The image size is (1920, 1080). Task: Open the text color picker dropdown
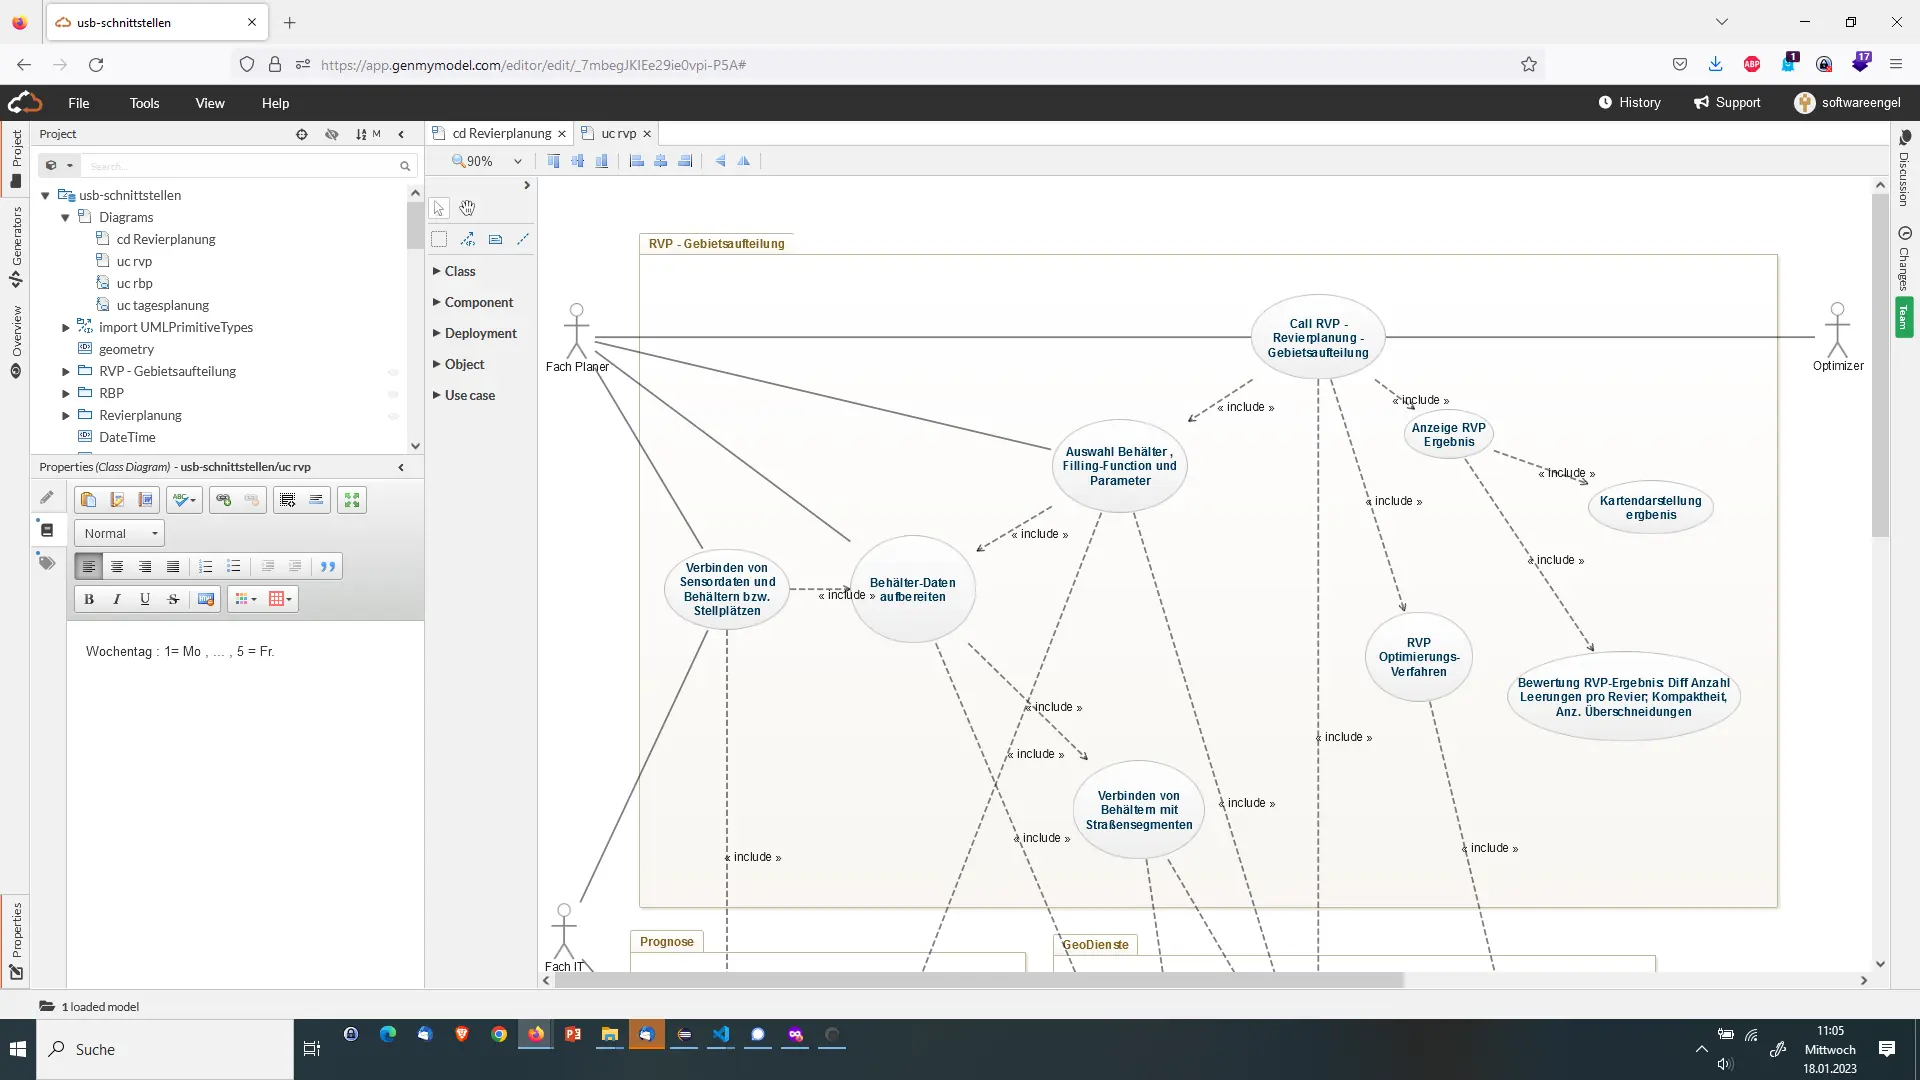(x=245, y=599)
